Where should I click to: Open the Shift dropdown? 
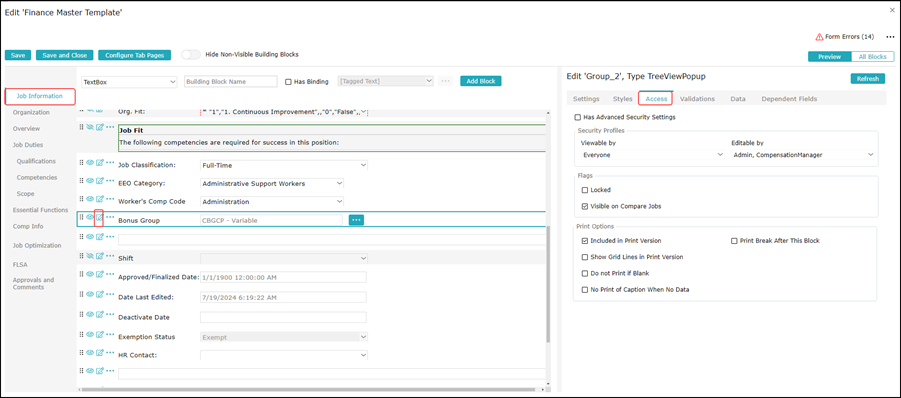[284, 258]
